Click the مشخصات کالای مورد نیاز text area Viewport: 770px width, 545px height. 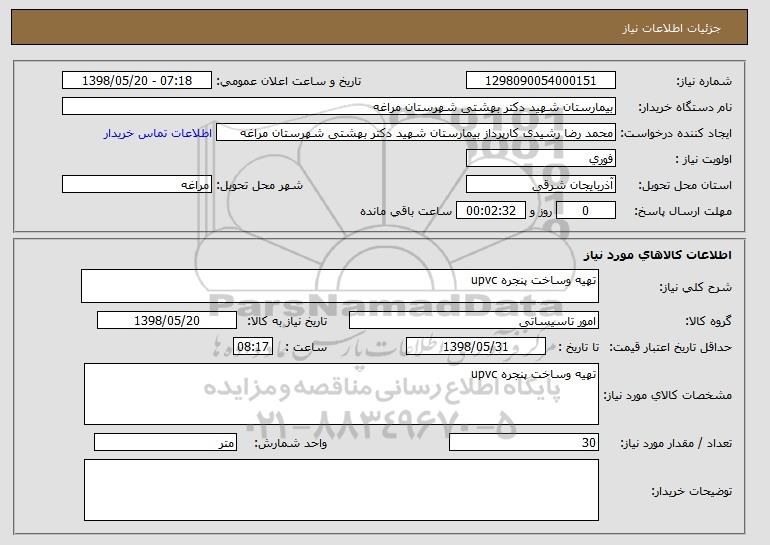click(x=341, y=394)
